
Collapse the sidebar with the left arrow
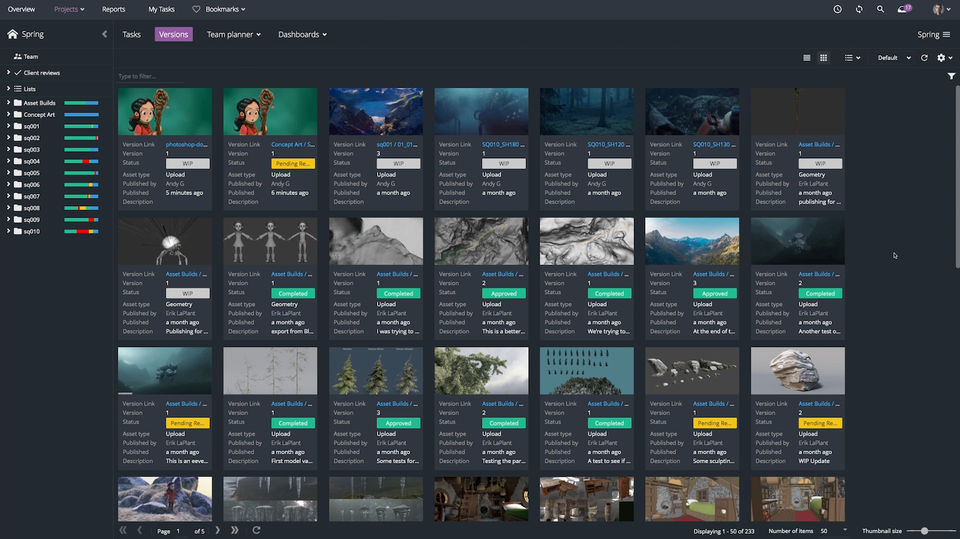pos(105,34)
